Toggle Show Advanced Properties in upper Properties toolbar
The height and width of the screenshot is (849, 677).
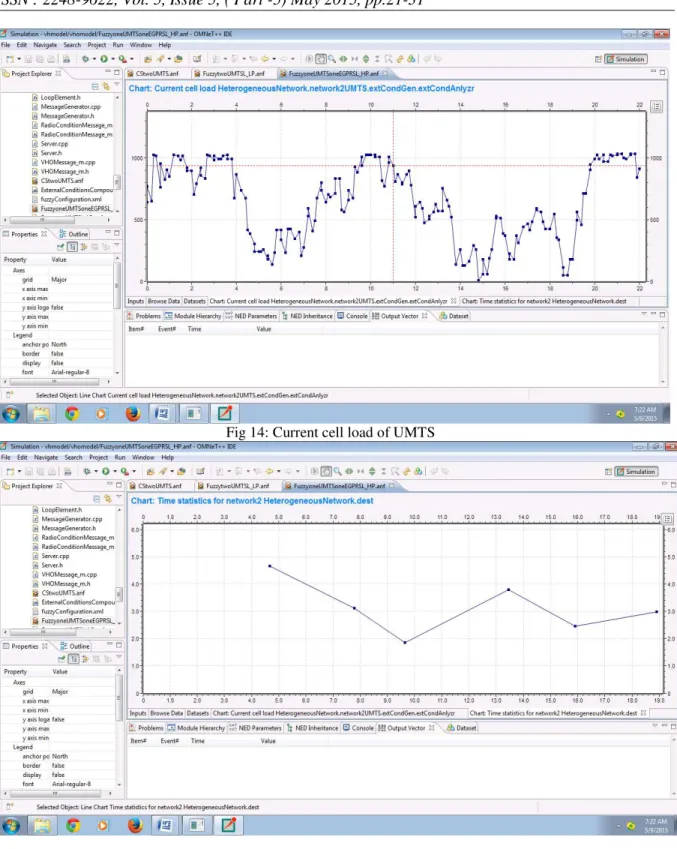point(83,247)
